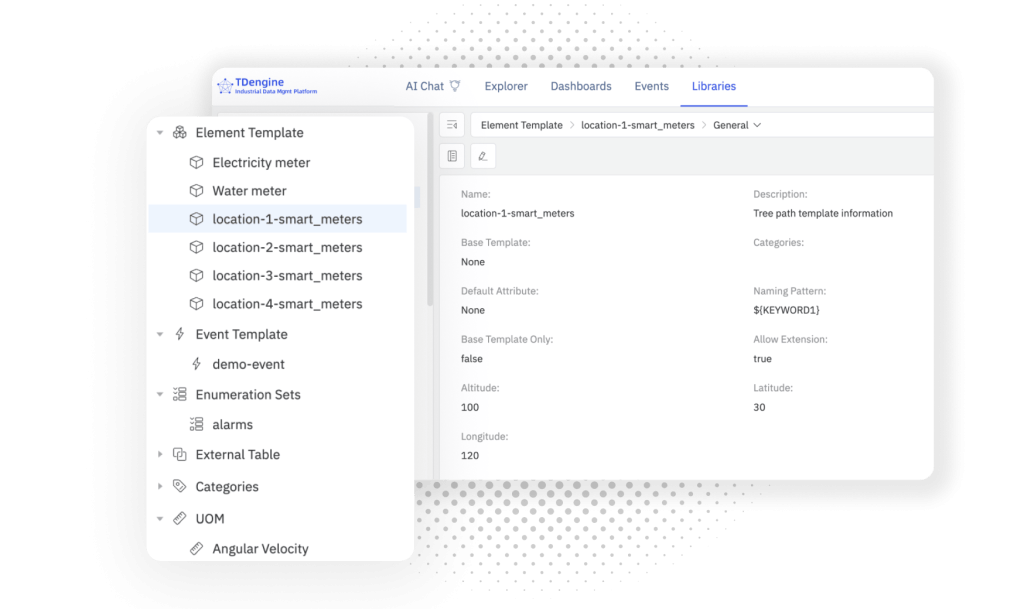The width and height of the screenshot is (1024, 609).
Task: Click the TDengine logo icon
Action: (225, 87)
